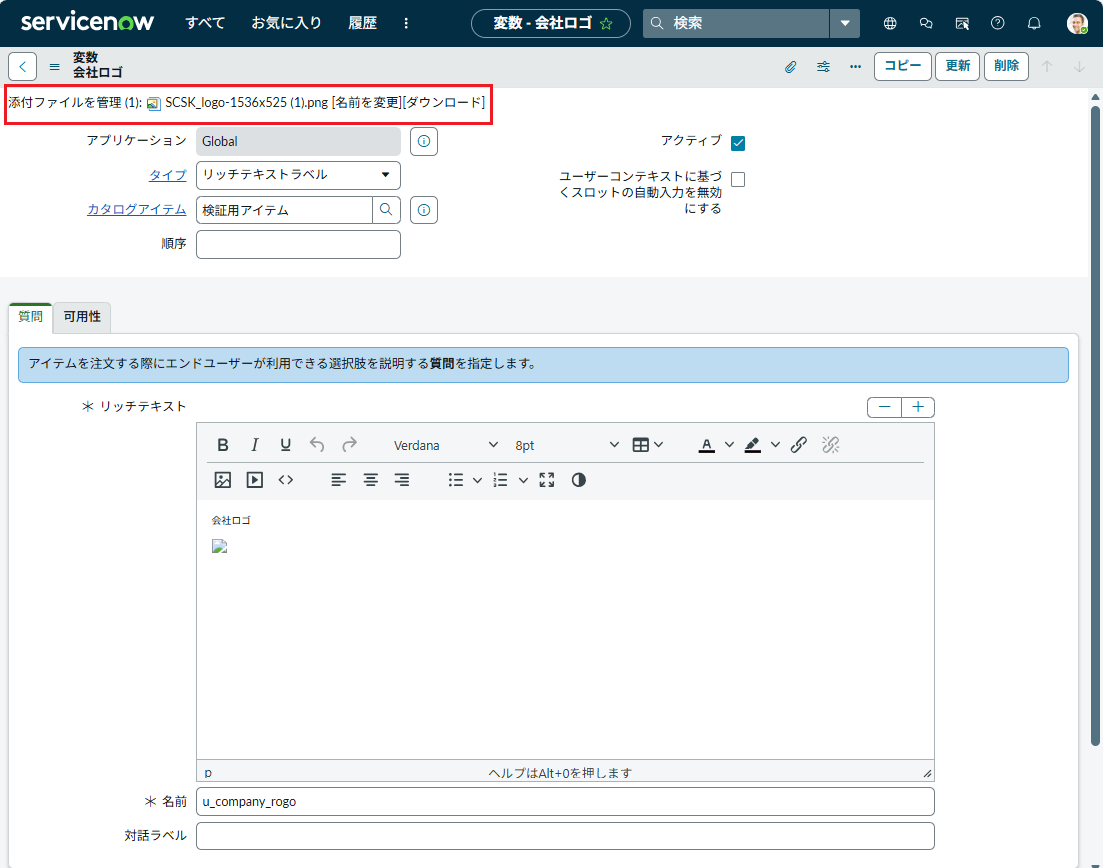Image resolution: width=1103 pixels, height=868 pixels.
Task: Open the タイプ dropdown
Action: (298, 175)
